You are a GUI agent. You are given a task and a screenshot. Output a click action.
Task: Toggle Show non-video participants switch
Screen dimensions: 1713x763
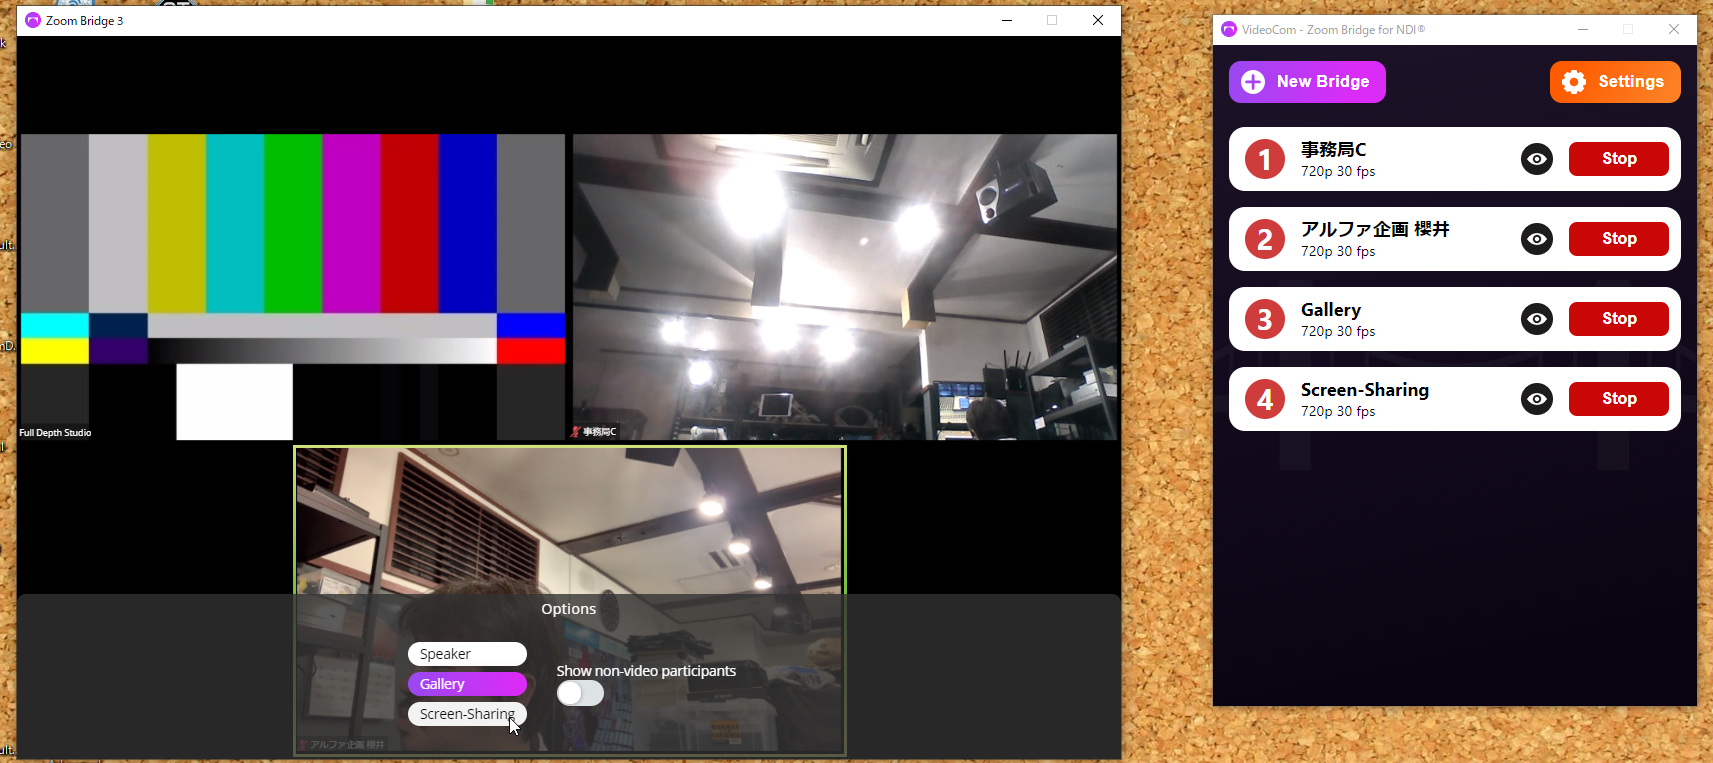pos(580,693)
